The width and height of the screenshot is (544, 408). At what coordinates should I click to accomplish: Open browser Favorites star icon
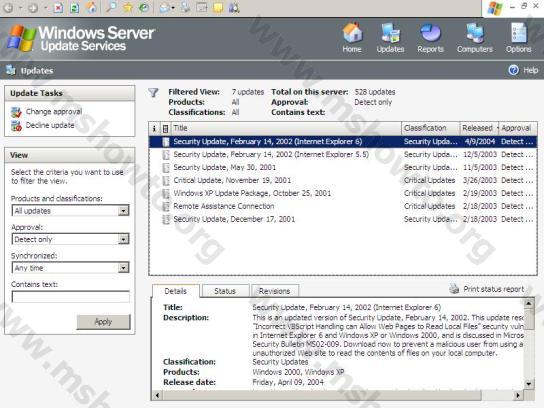pos(128,8)
